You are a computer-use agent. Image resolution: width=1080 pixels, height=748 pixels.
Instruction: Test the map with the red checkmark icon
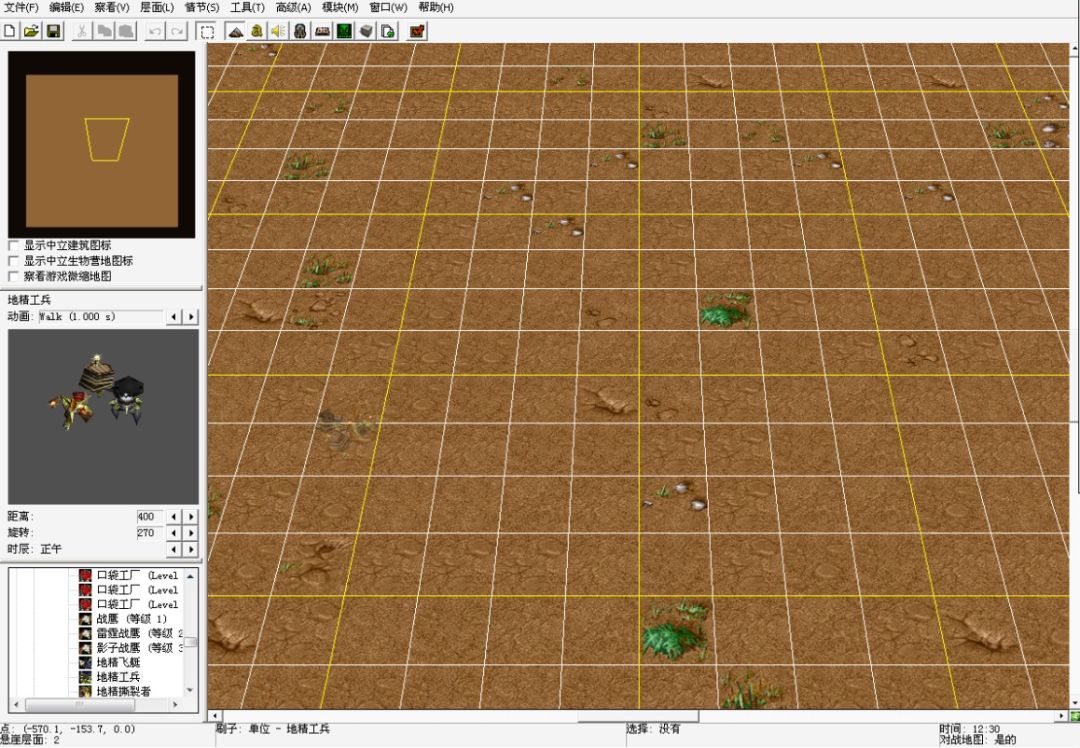click(x=417, y=31)
